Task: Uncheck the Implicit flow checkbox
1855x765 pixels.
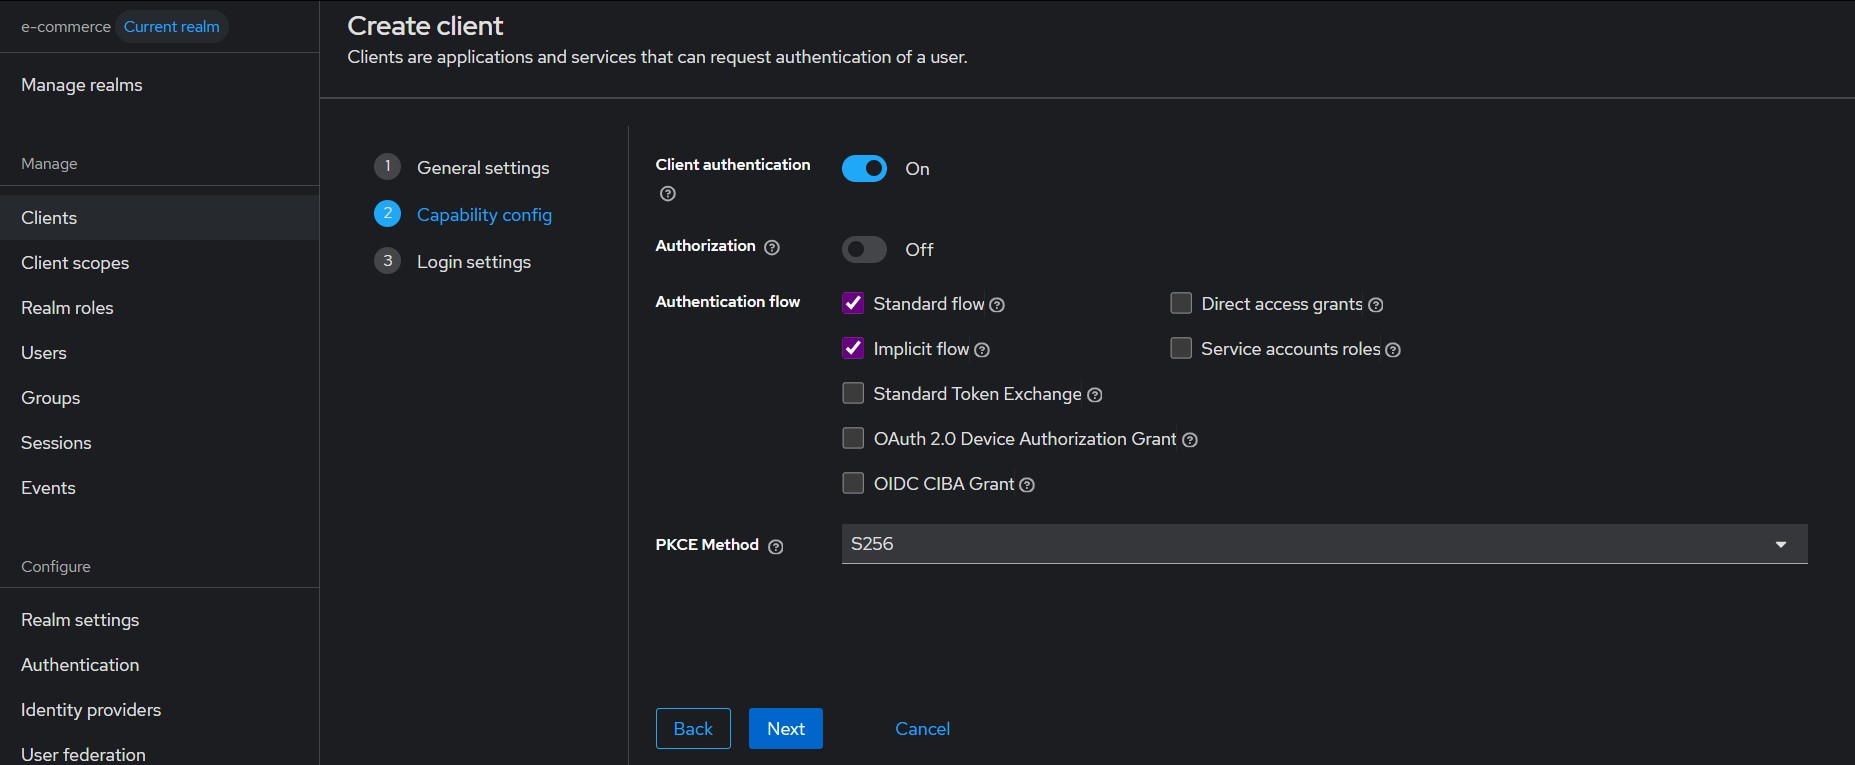Action: [853, 348]
